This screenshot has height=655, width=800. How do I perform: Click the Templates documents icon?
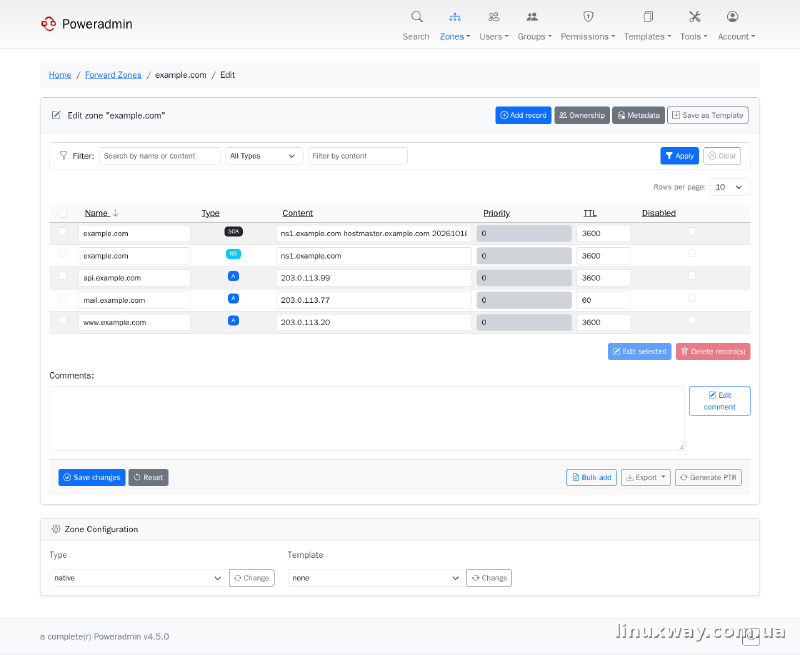coord(648,17)
